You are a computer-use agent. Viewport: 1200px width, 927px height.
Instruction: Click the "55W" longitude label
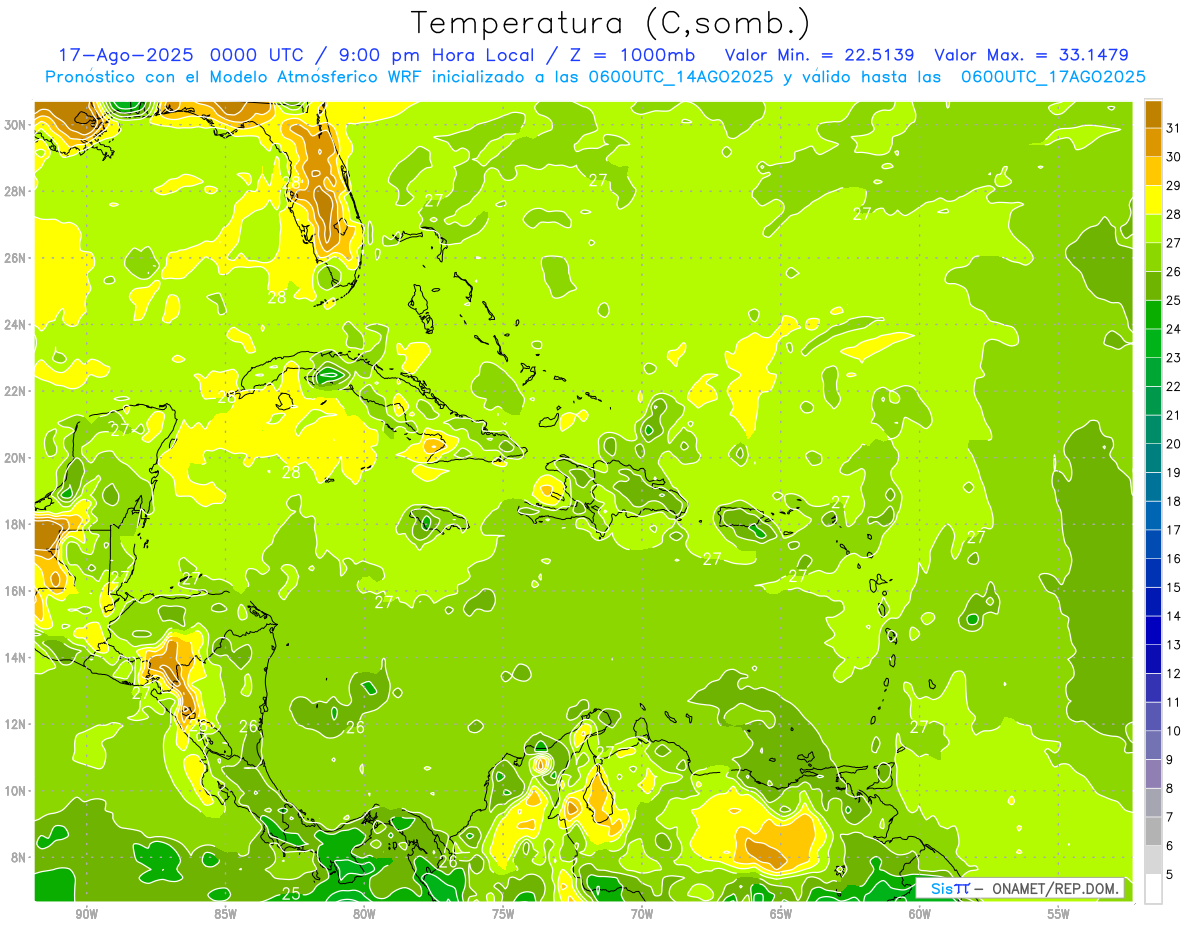pyautogui.click(x=1059, y=914)
